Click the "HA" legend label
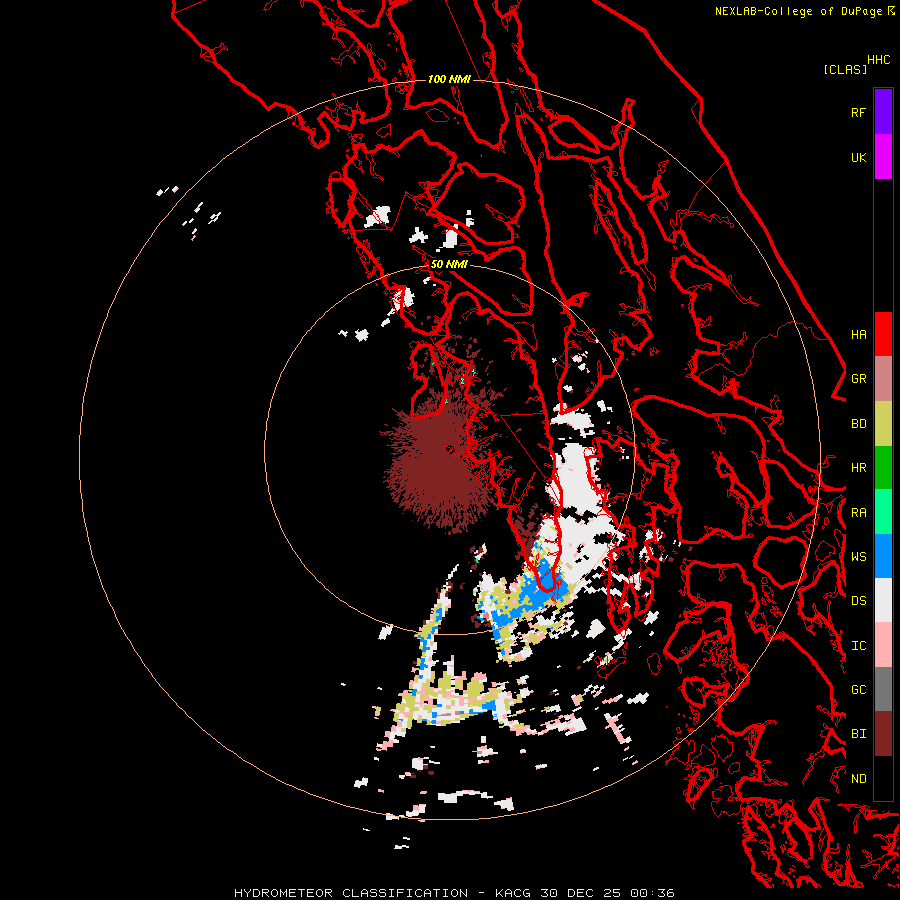The width and height of the screenshot is (900, 900). pos(858,334)
